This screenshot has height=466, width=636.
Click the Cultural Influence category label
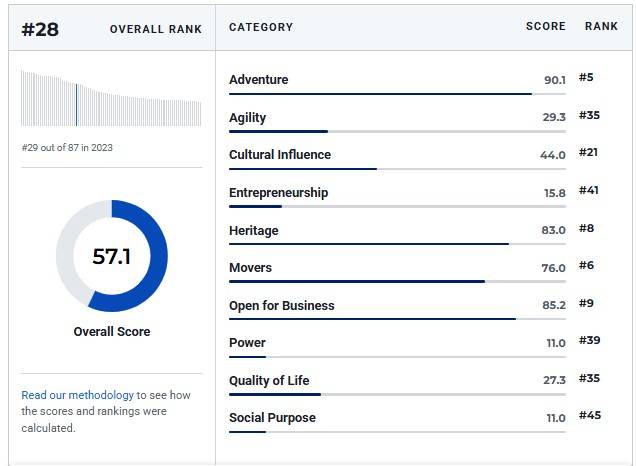point(280,155)
